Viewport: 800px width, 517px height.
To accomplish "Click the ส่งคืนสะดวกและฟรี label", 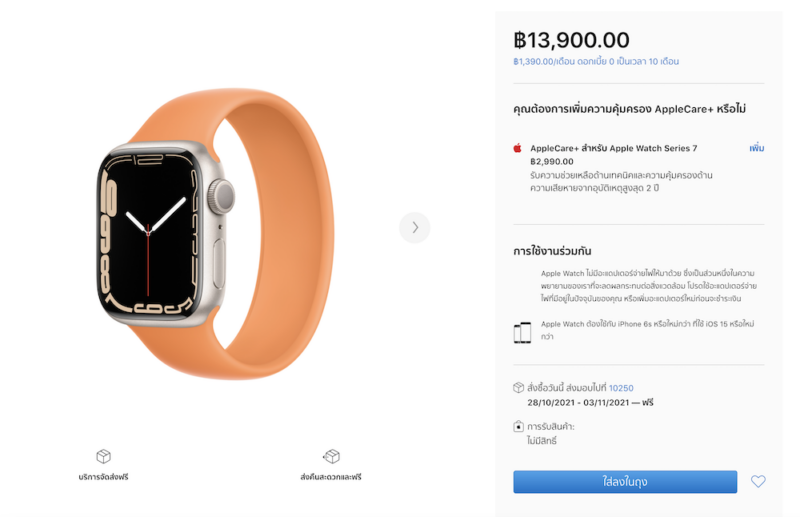I will pyautogui.click(x=331, y=477).
